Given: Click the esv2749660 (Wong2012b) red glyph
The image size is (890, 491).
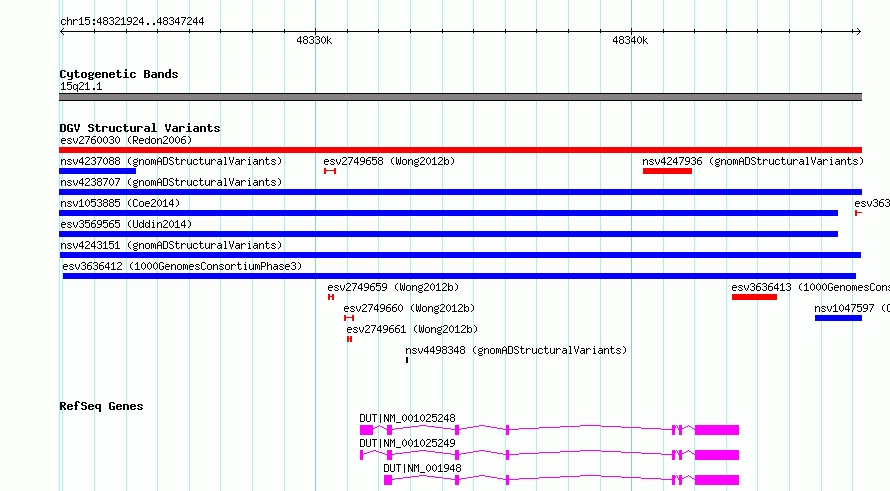Looking at the screenshot, I should click(x=349, y=318).
